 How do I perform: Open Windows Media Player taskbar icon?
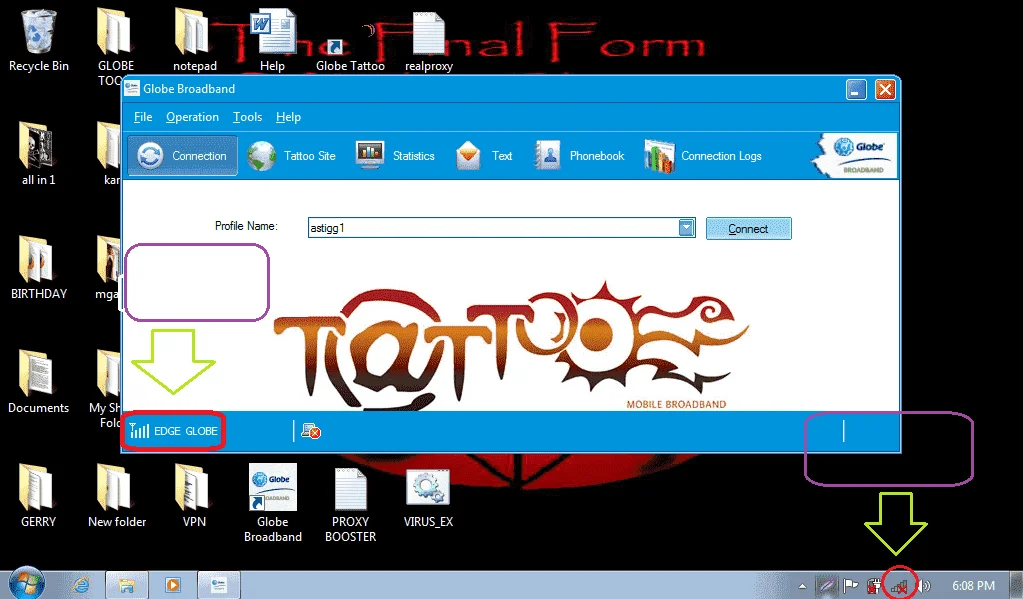point(172,585)
